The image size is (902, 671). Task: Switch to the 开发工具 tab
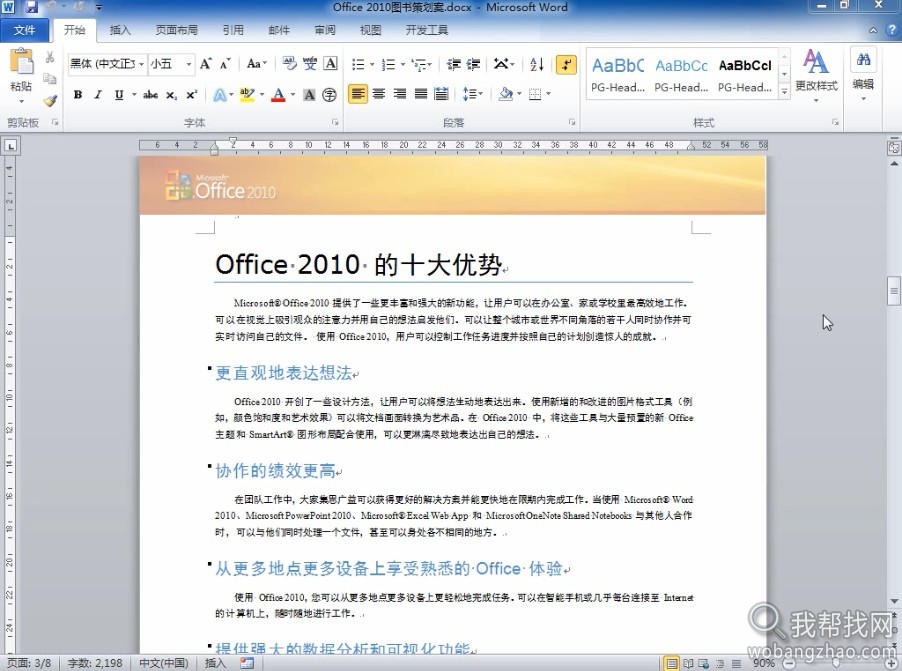tap(426, 30)
